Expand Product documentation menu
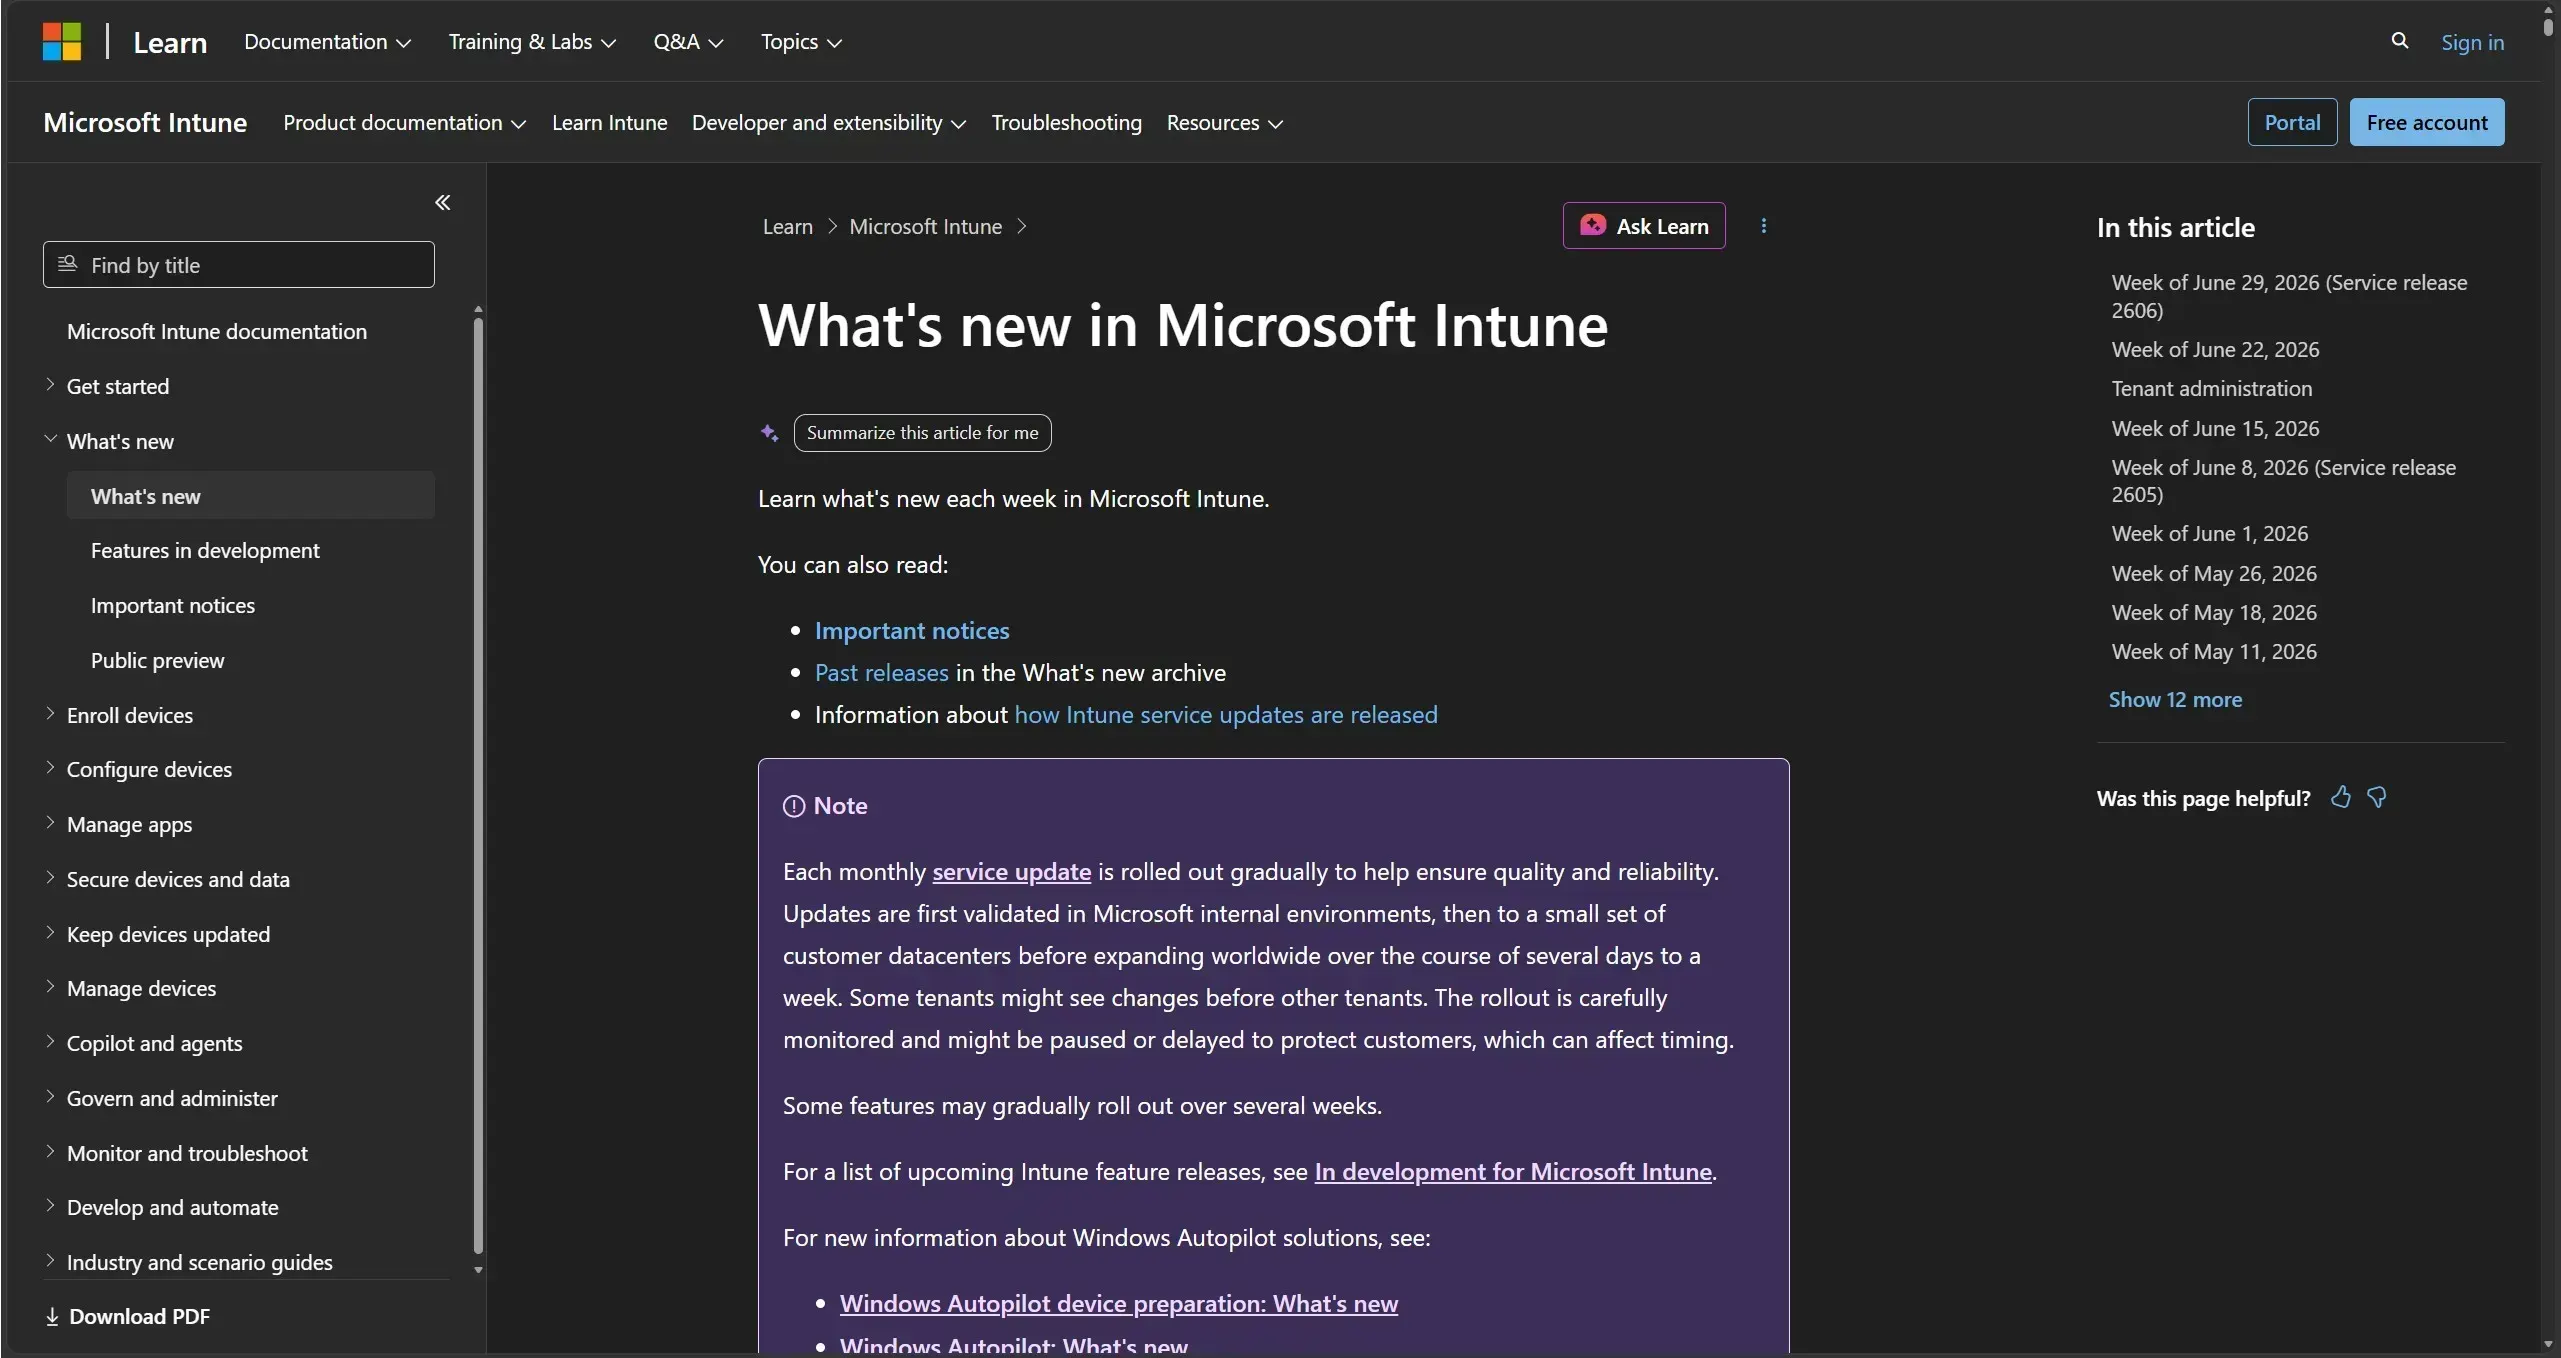This screenshot has height=1358, width=2561. (x=404, y=123)
